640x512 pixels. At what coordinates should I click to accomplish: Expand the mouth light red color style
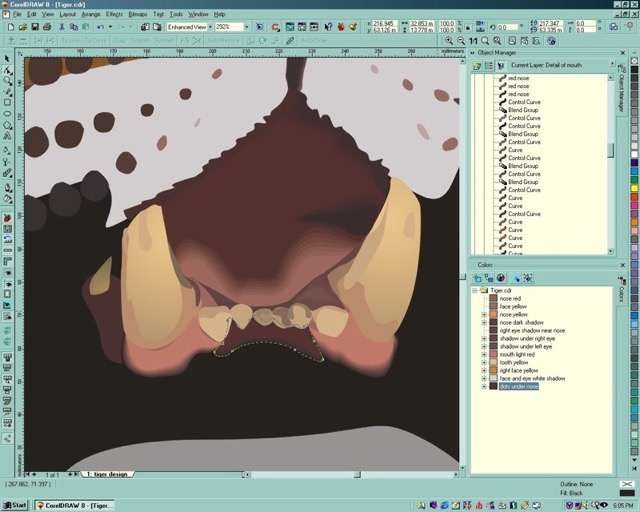[x=484, y=354]
